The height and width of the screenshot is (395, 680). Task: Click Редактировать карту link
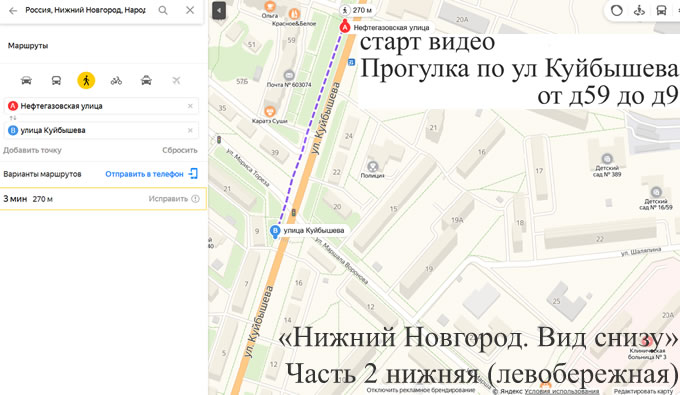click(643, 391)
